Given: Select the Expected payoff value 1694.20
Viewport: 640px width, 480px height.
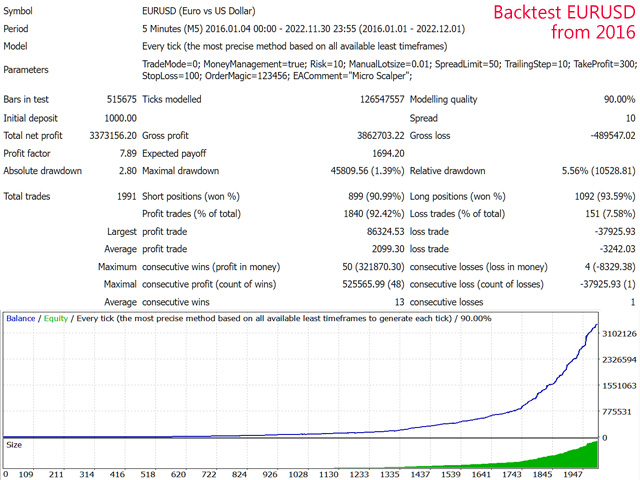Looking at the screenshot, I should [x=388, y=153].
